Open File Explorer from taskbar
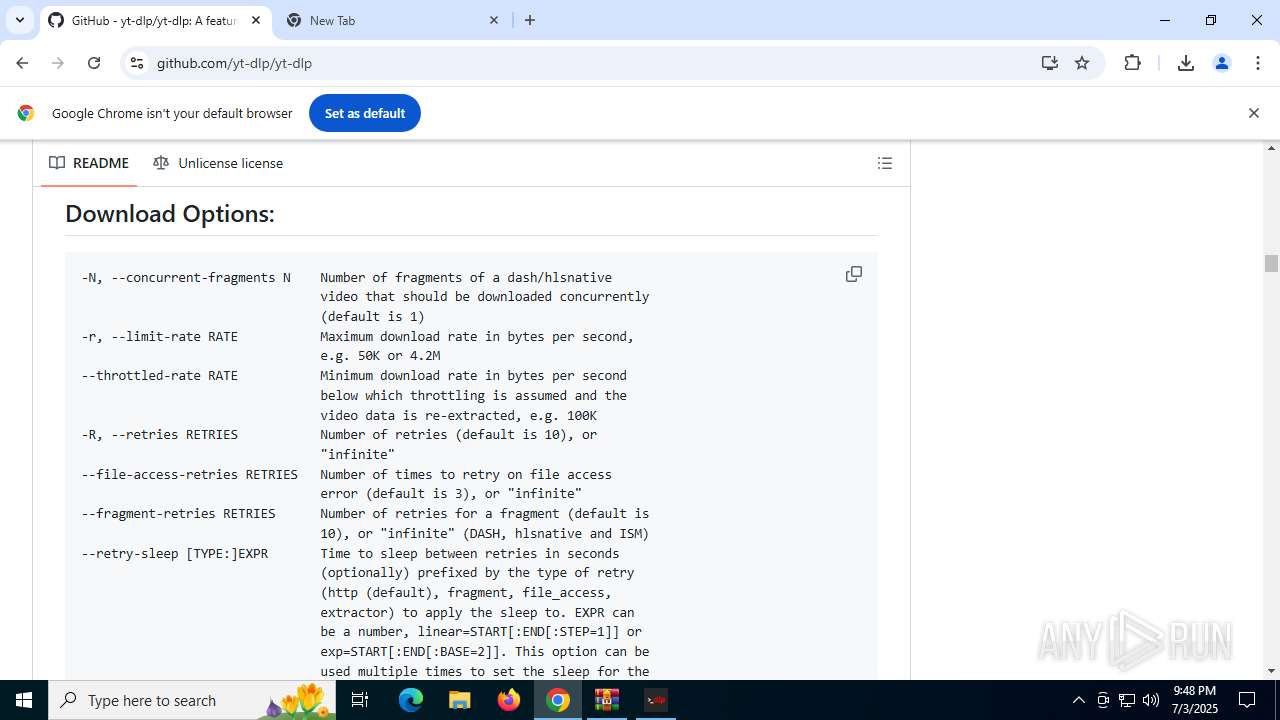1280x720 pixels. click(460, 700)
